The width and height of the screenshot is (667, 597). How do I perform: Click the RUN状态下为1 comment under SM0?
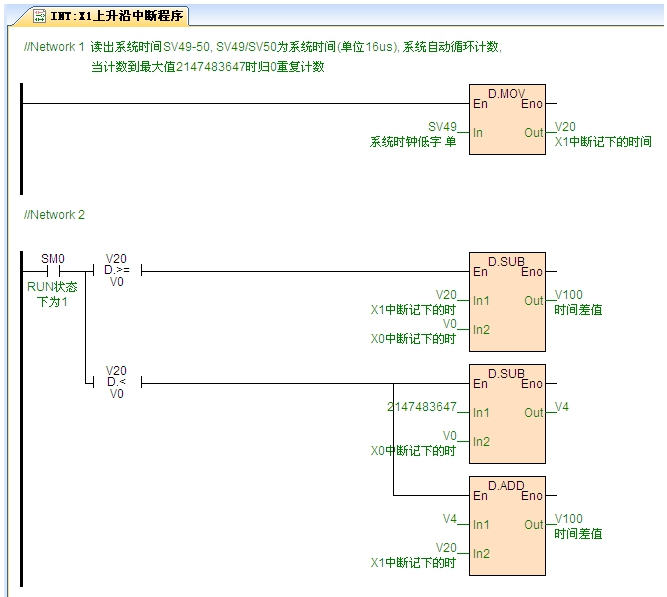click(x=52, y=293)
